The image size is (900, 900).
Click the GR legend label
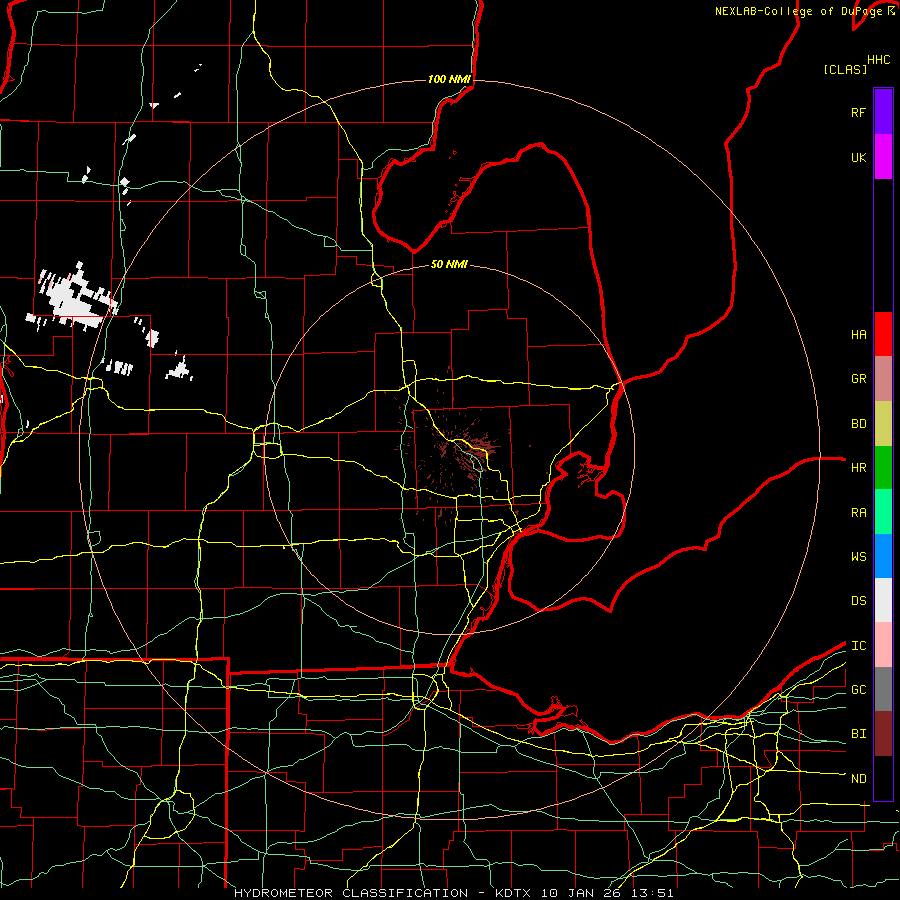point(858,379)
